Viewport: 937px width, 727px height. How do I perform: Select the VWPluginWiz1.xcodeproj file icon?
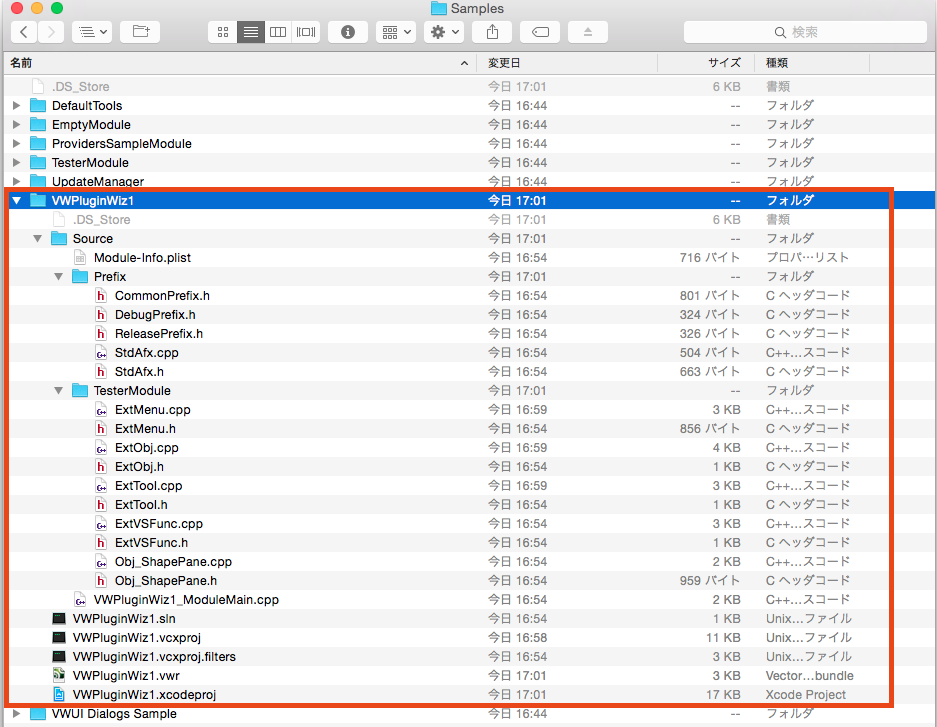[x=59, y=695]
